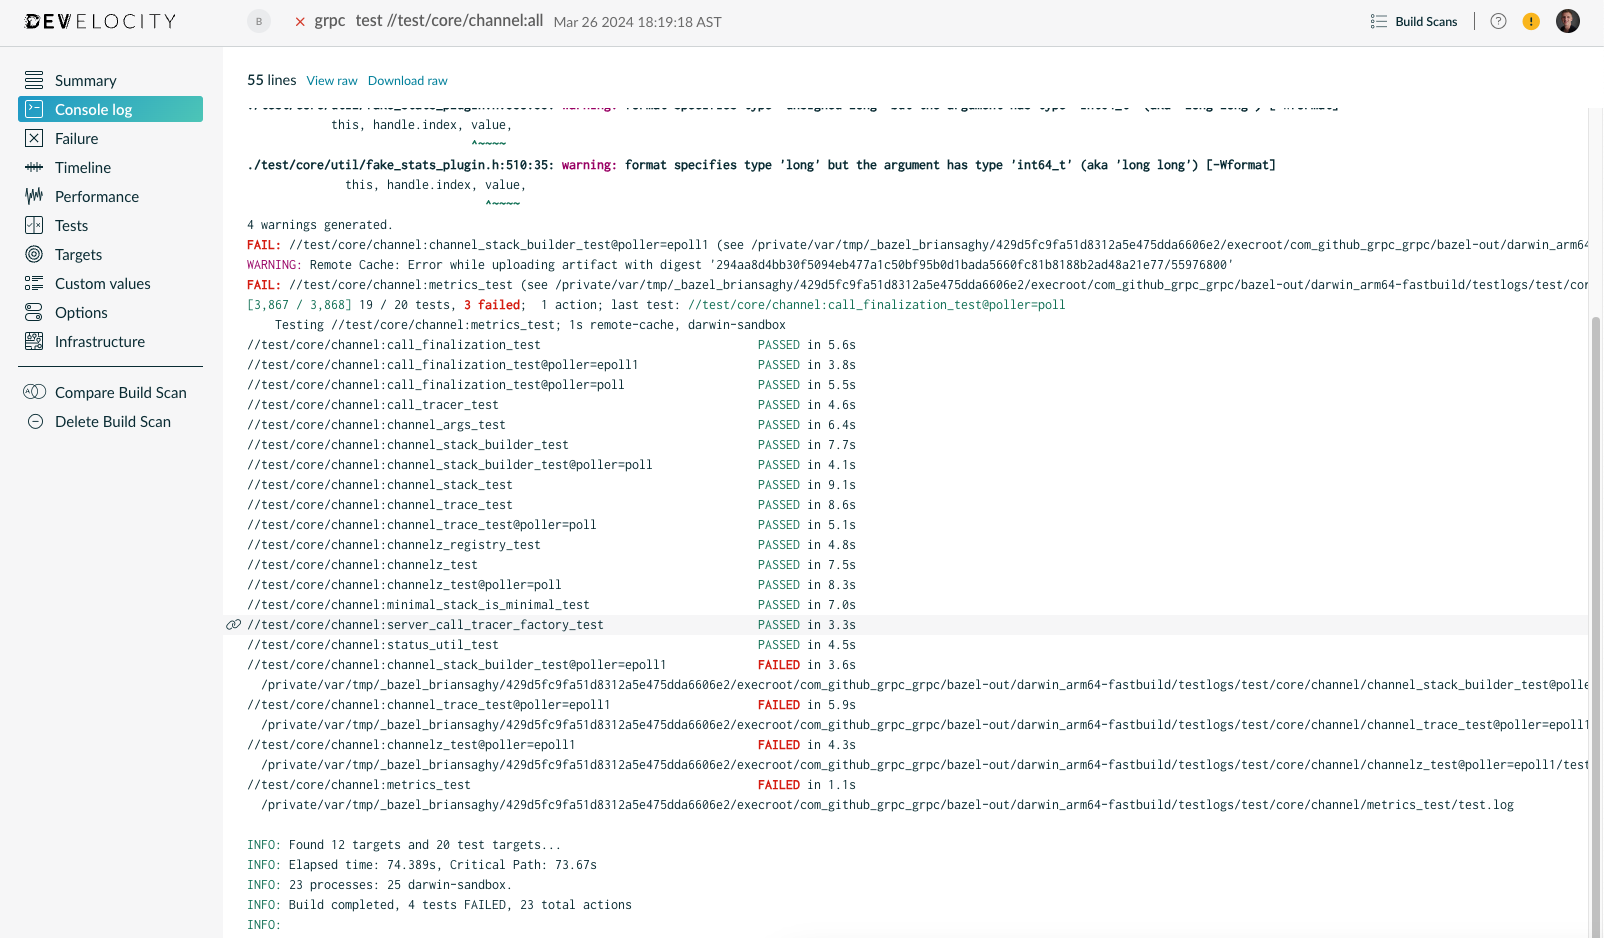Open the Build Scans list

1413,20
